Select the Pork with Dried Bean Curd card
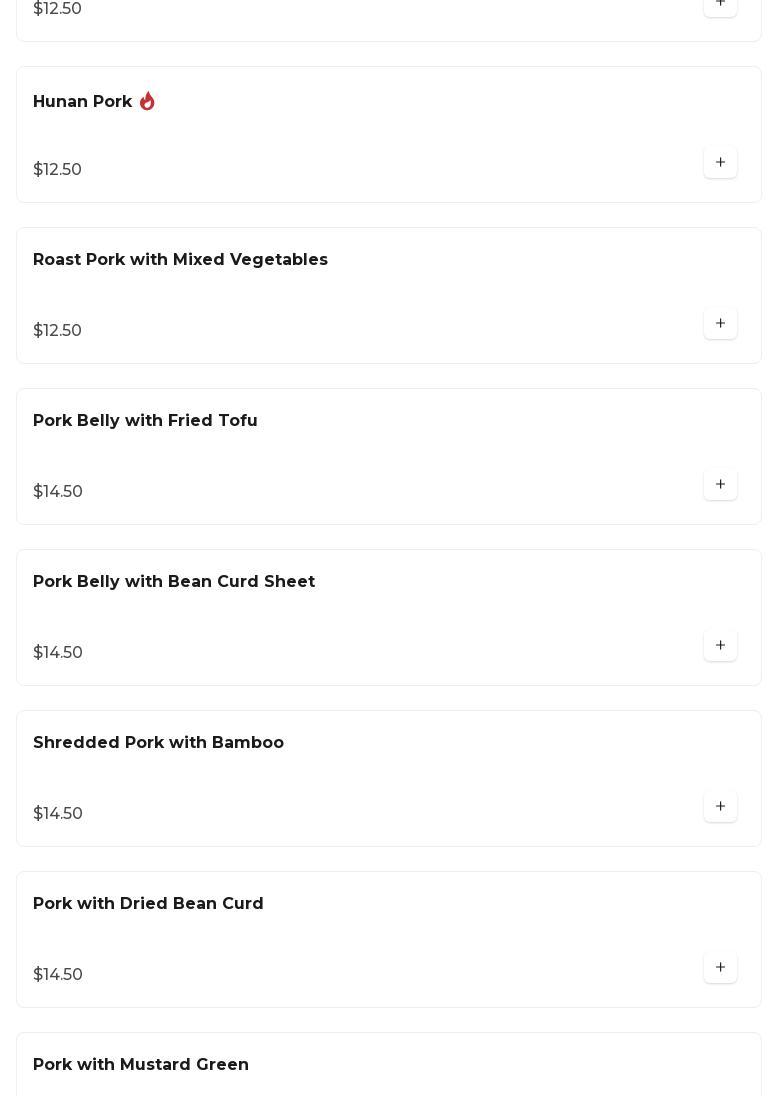This screenshot has width=778, height=1096. click(388, 940)
